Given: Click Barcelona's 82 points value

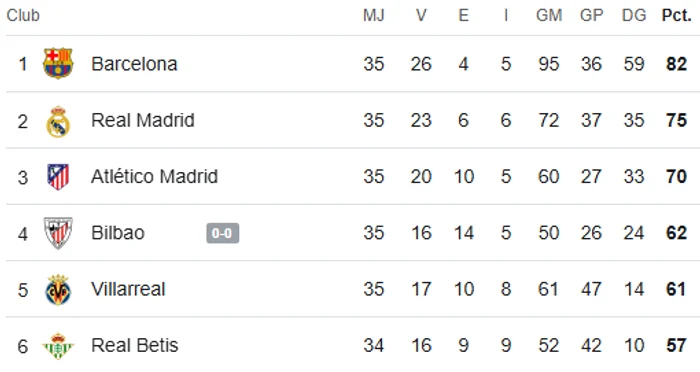Looking at the screenshot, I should 676,64.
